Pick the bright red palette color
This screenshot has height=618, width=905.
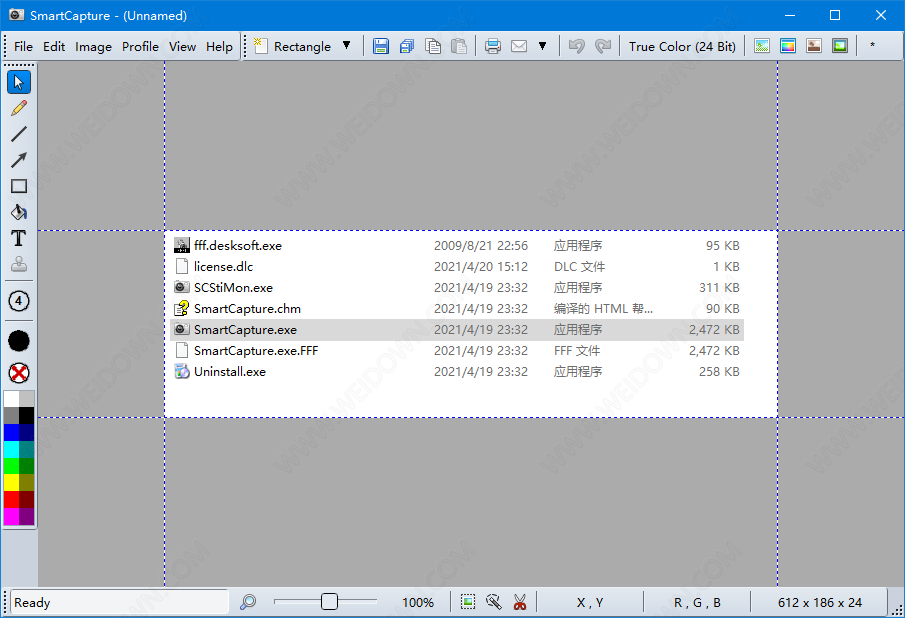tap(11, 499)
